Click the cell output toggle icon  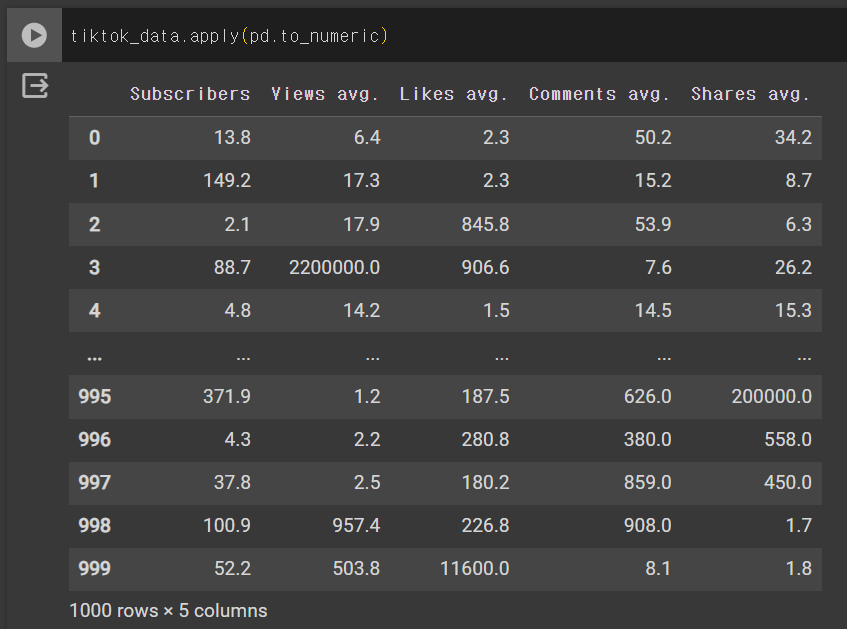tap(35, 85)
